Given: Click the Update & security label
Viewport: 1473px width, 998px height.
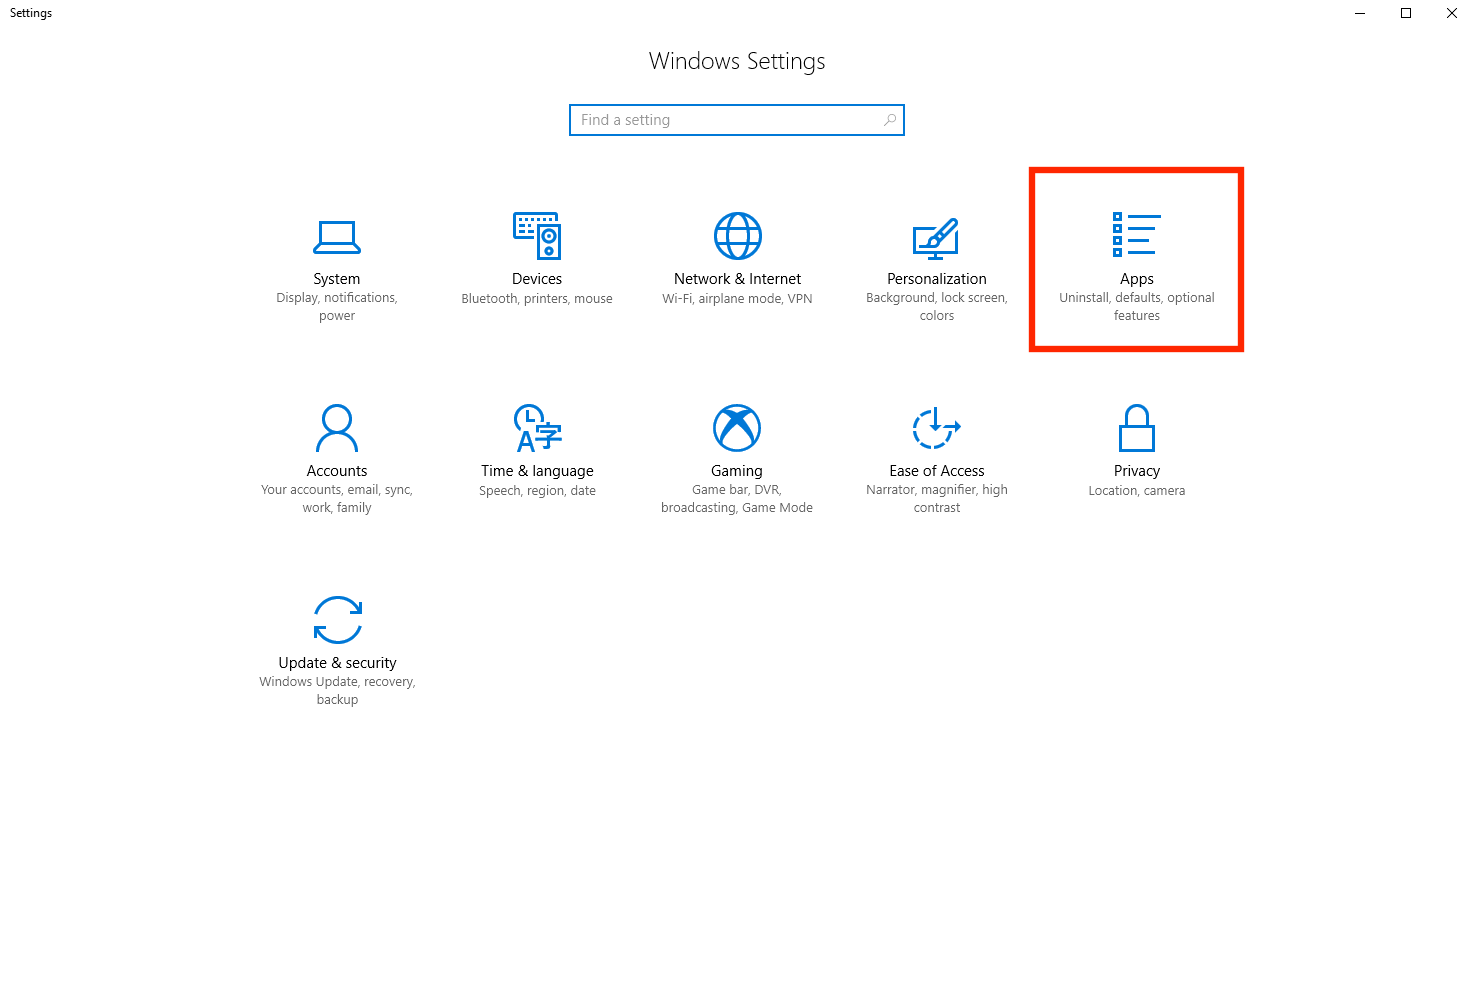Looking at the screenshot, I should (338, 663).
